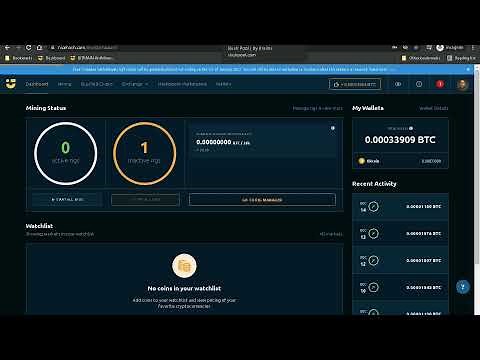The image size is (480, 360).
Task: Close the blue announcement banner
Action: [x=468, y=69]
